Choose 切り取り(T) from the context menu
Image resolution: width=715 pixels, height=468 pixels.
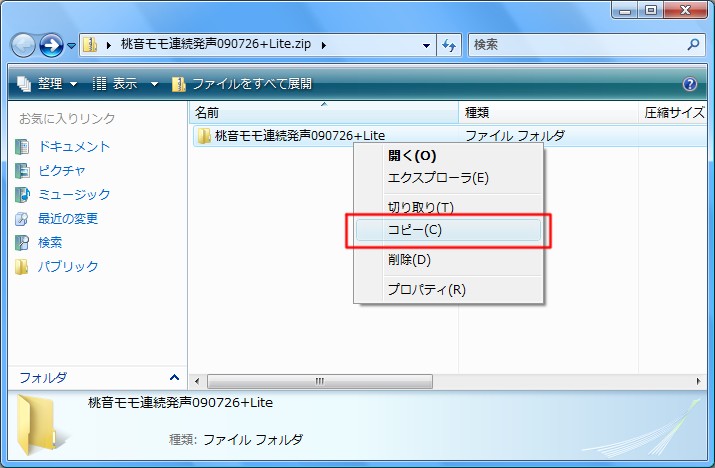421,207
